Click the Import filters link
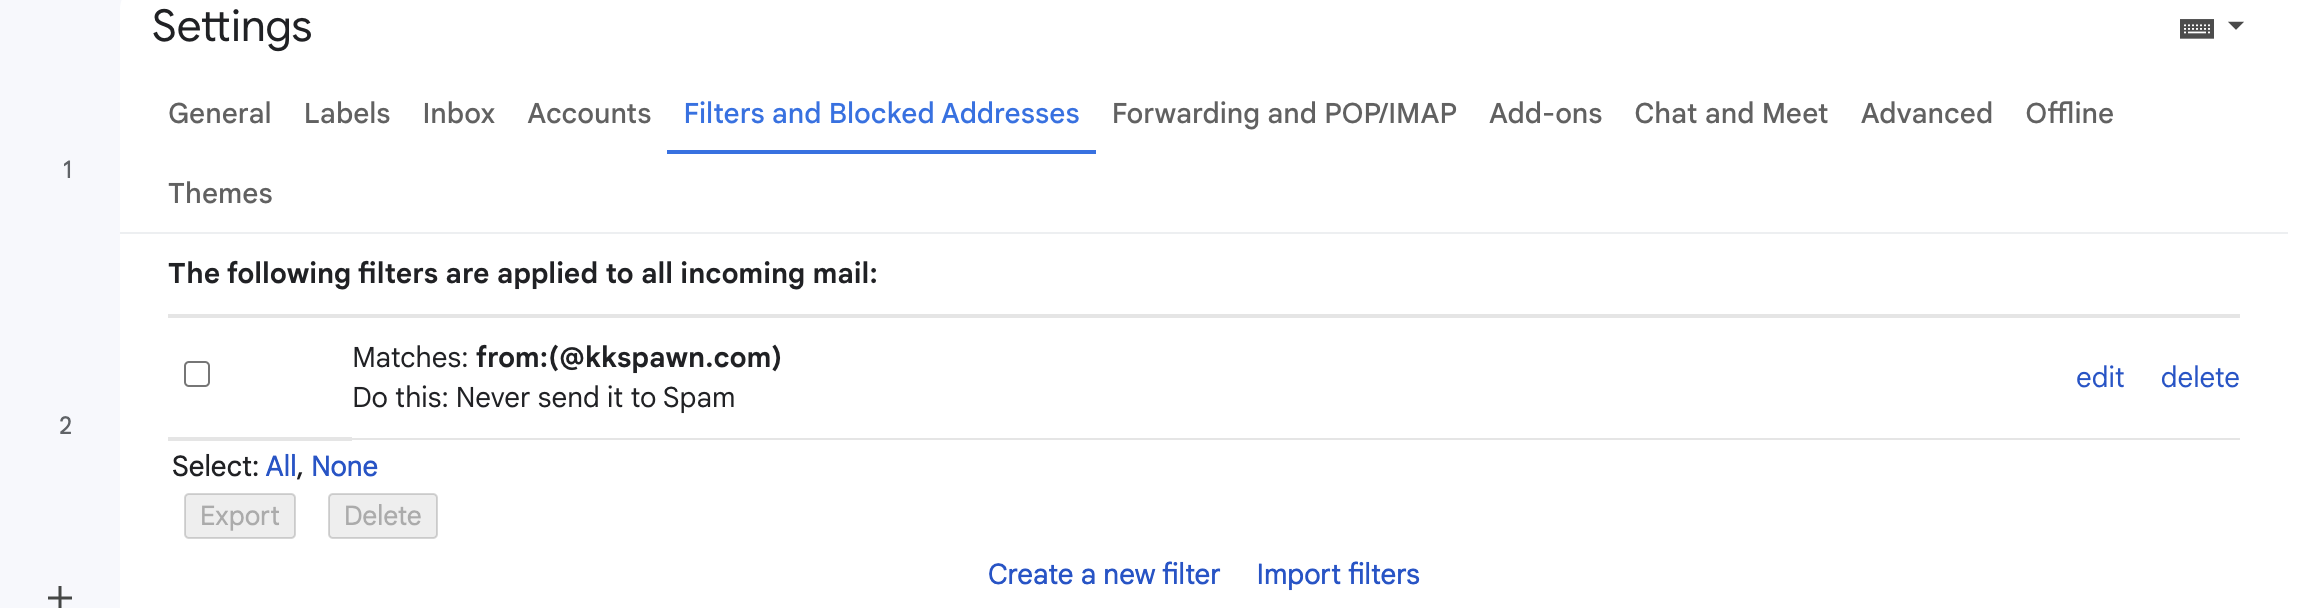The height and width of the screenshot is (608, 2312). [x=1337, y=574]
